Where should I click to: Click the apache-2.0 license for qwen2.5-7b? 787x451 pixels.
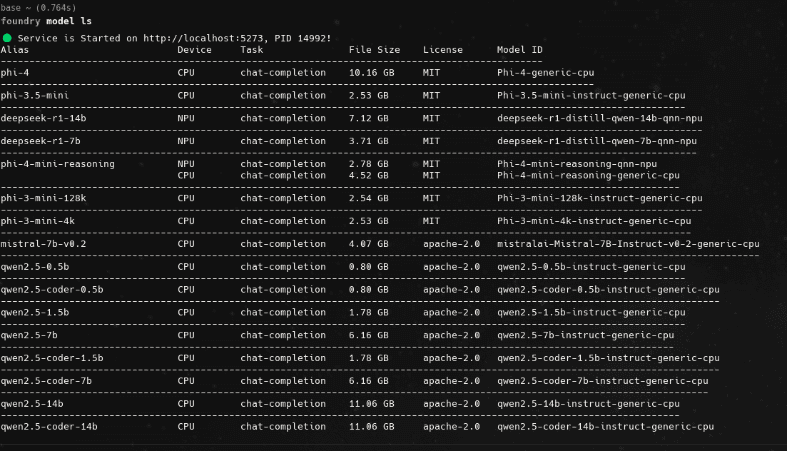(451, 335)
